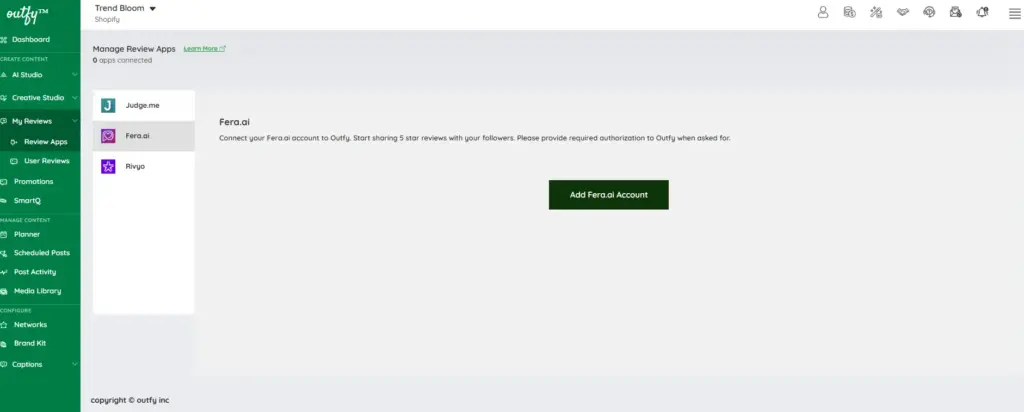Select the Judge.me review app tab

[144, 105]
